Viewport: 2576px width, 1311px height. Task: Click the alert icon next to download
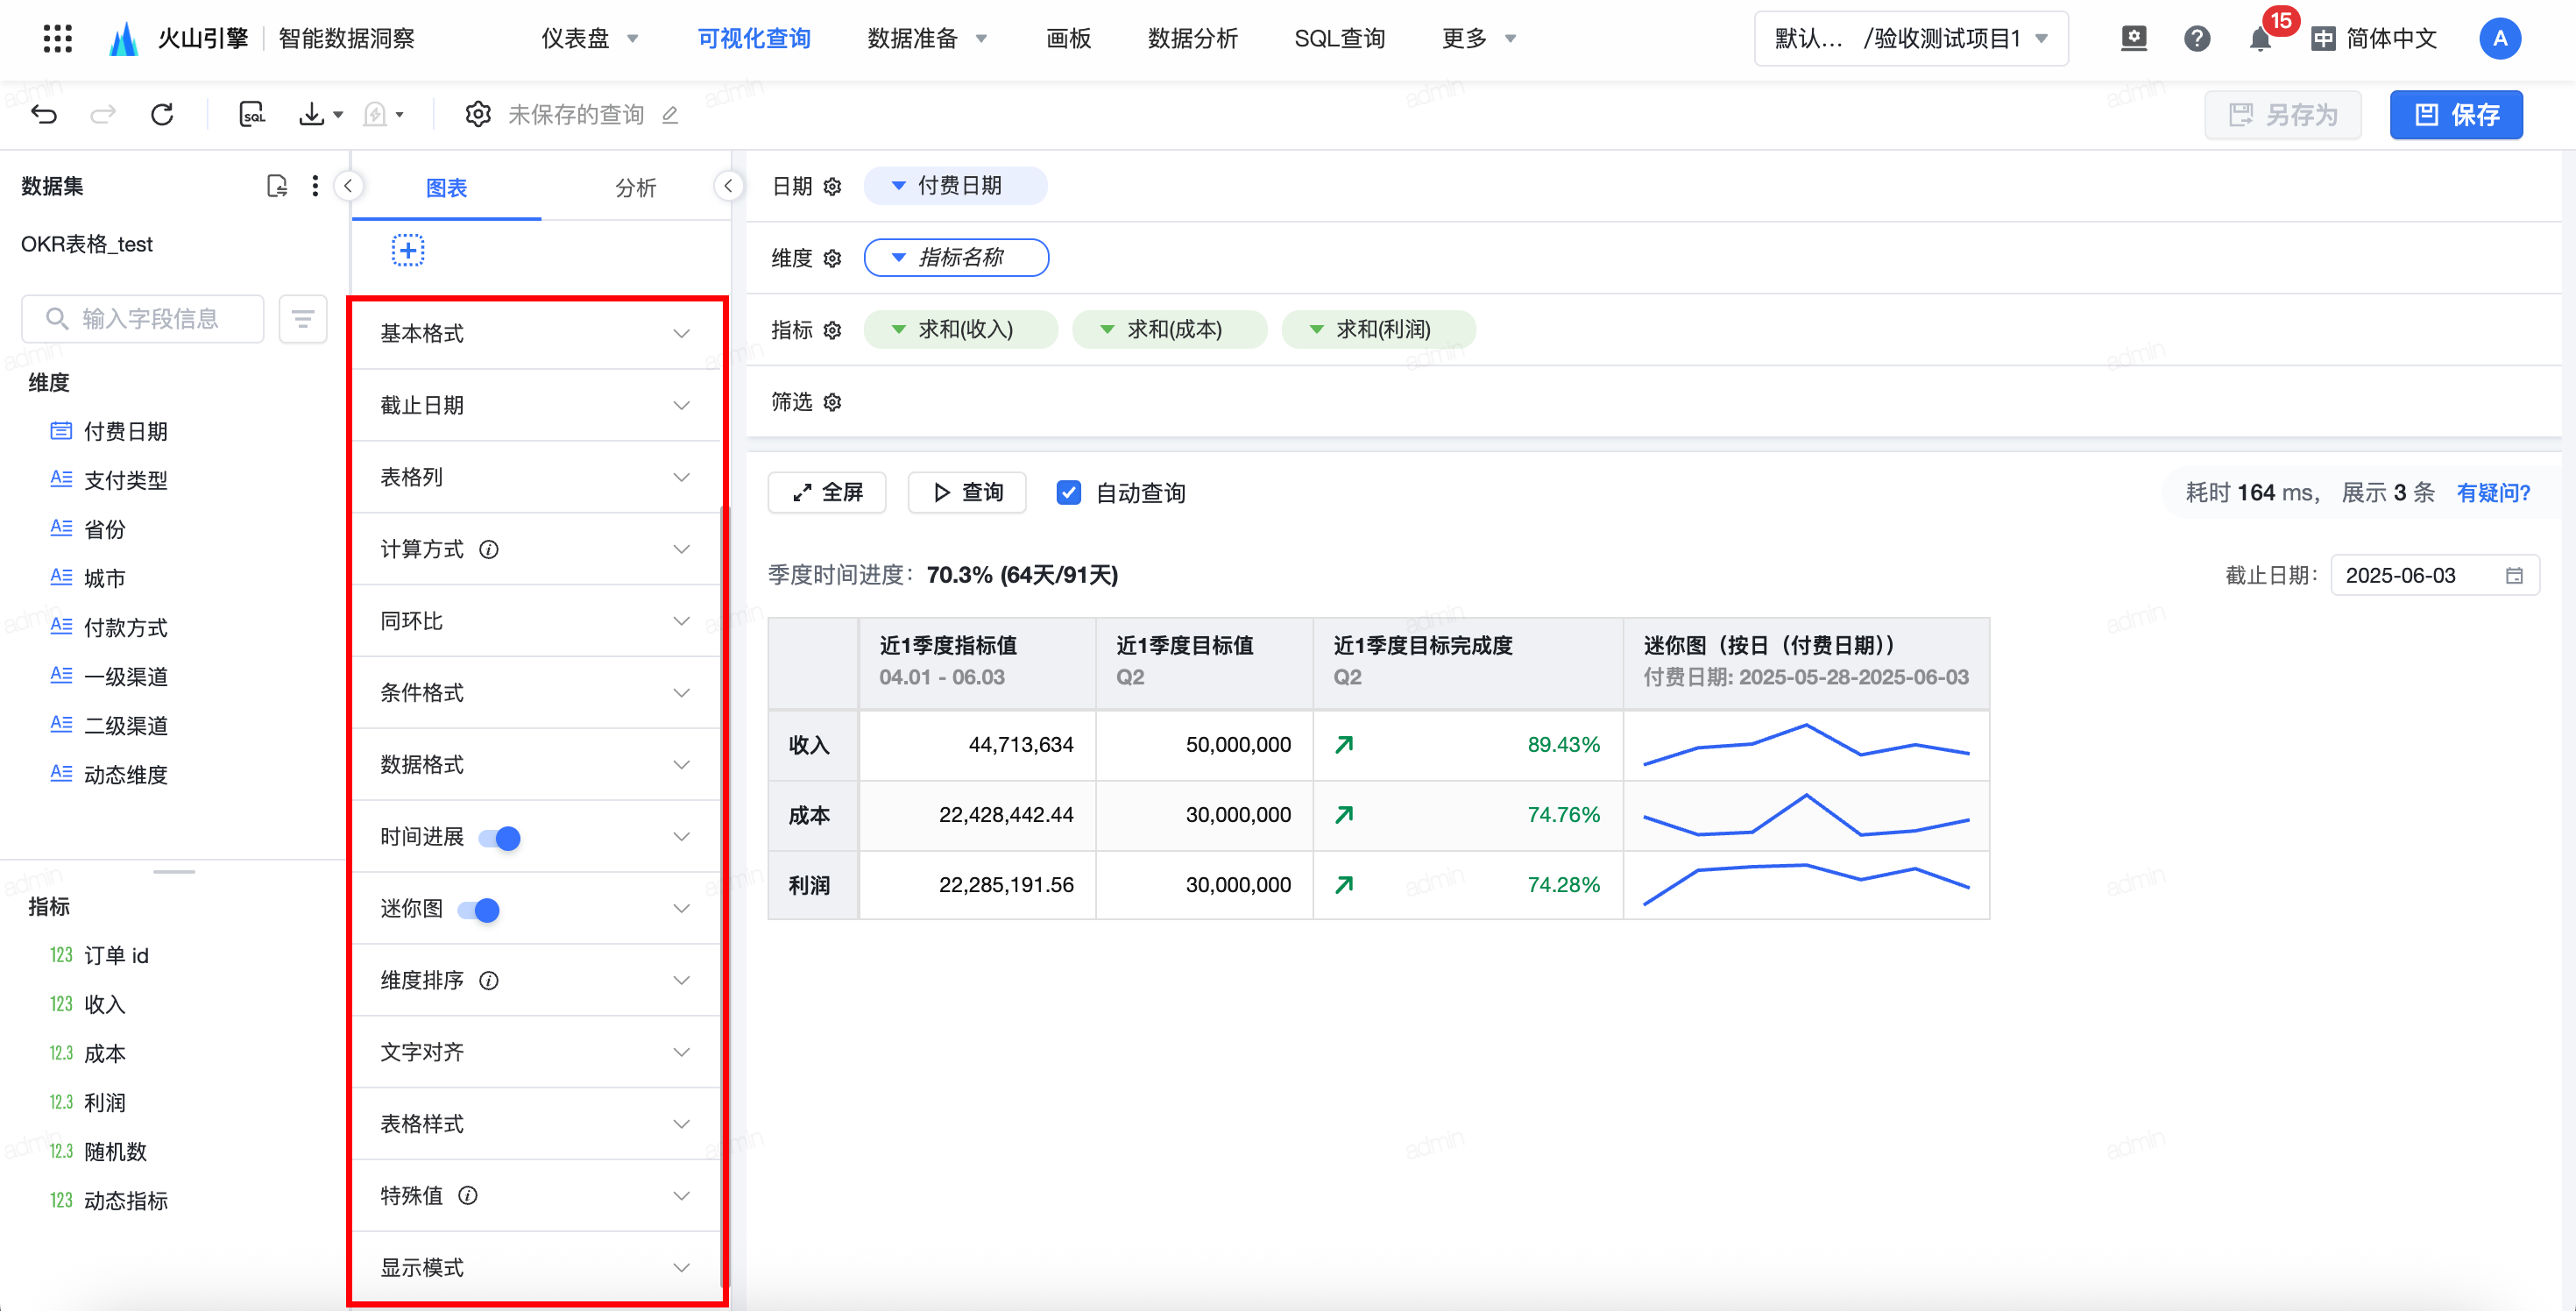tap(375, 114)
